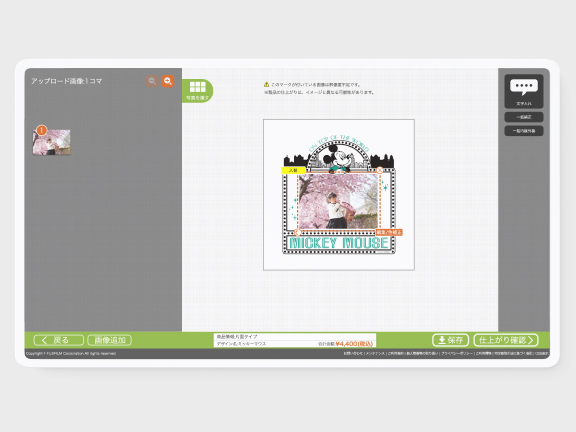Click the orange zoom-in magnifier icon
The width and height of the screenshot is (576, 432).
[168, 81]
